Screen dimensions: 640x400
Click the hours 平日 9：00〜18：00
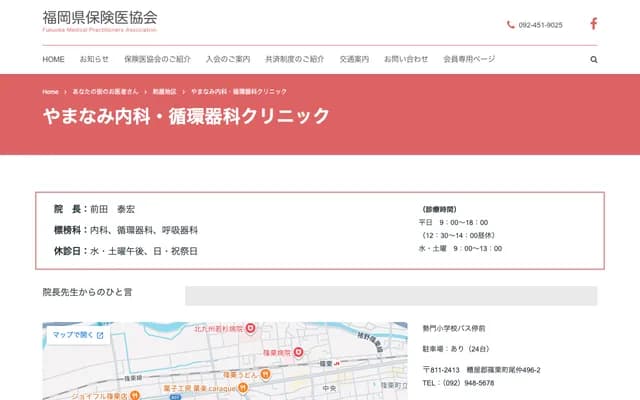coord(453,222)
